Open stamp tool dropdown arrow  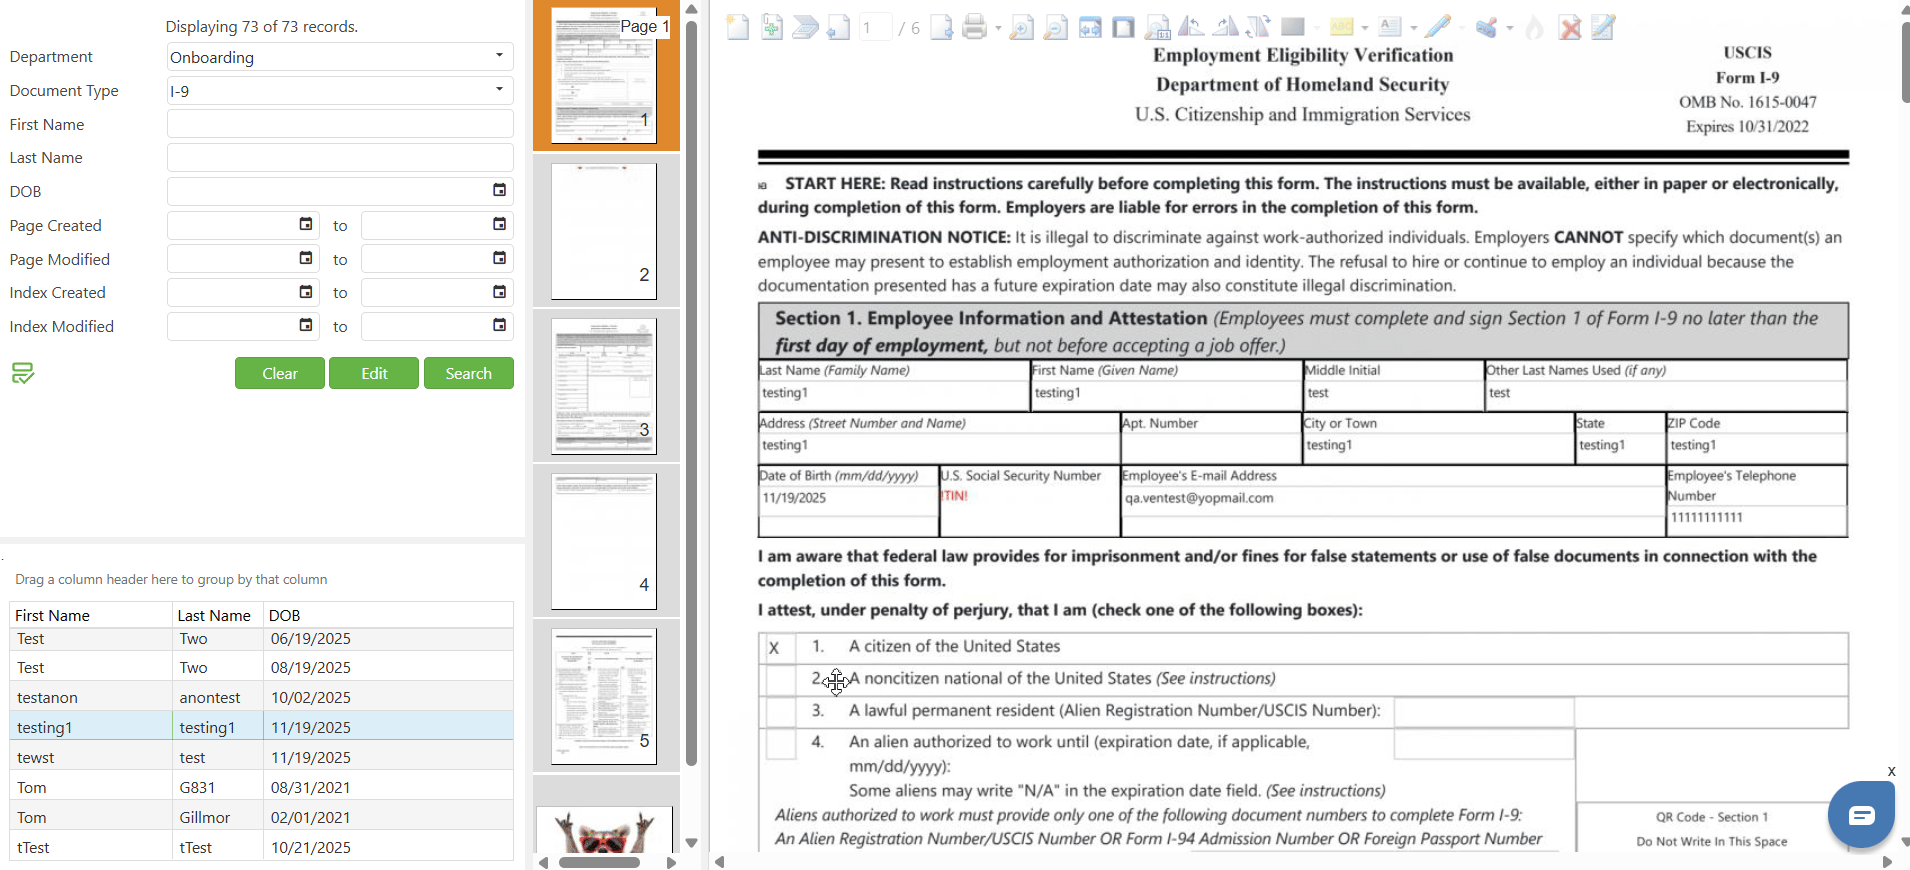pos(1509,28)
